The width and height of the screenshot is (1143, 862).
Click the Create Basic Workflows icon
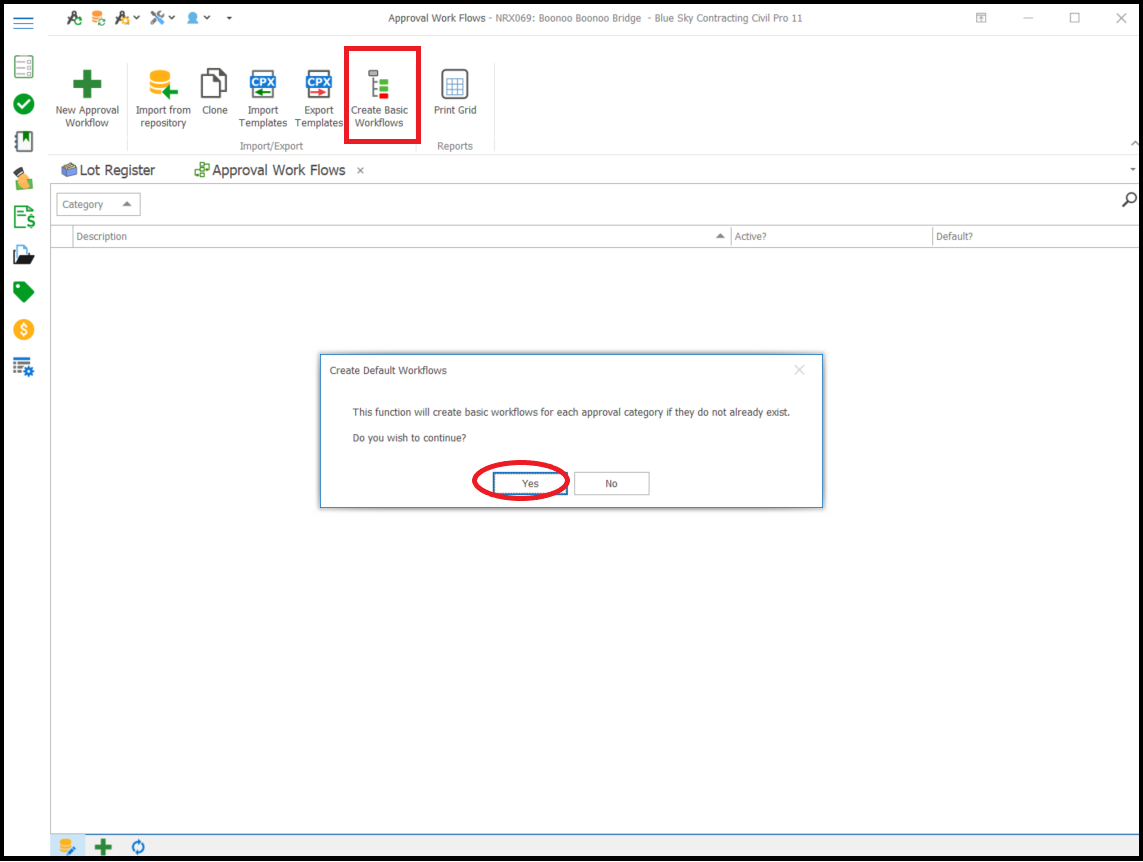point(379,87)
